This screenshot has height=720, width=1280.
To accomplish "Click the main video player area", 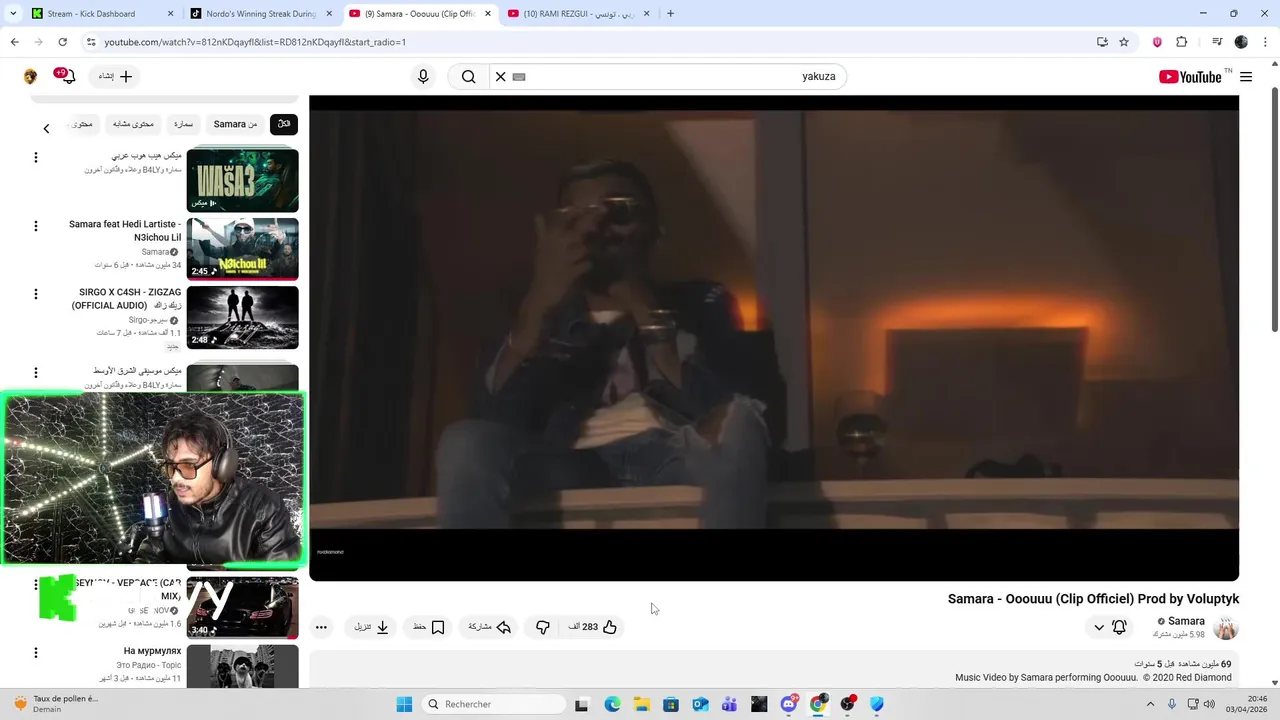I will tap(774, 338).
